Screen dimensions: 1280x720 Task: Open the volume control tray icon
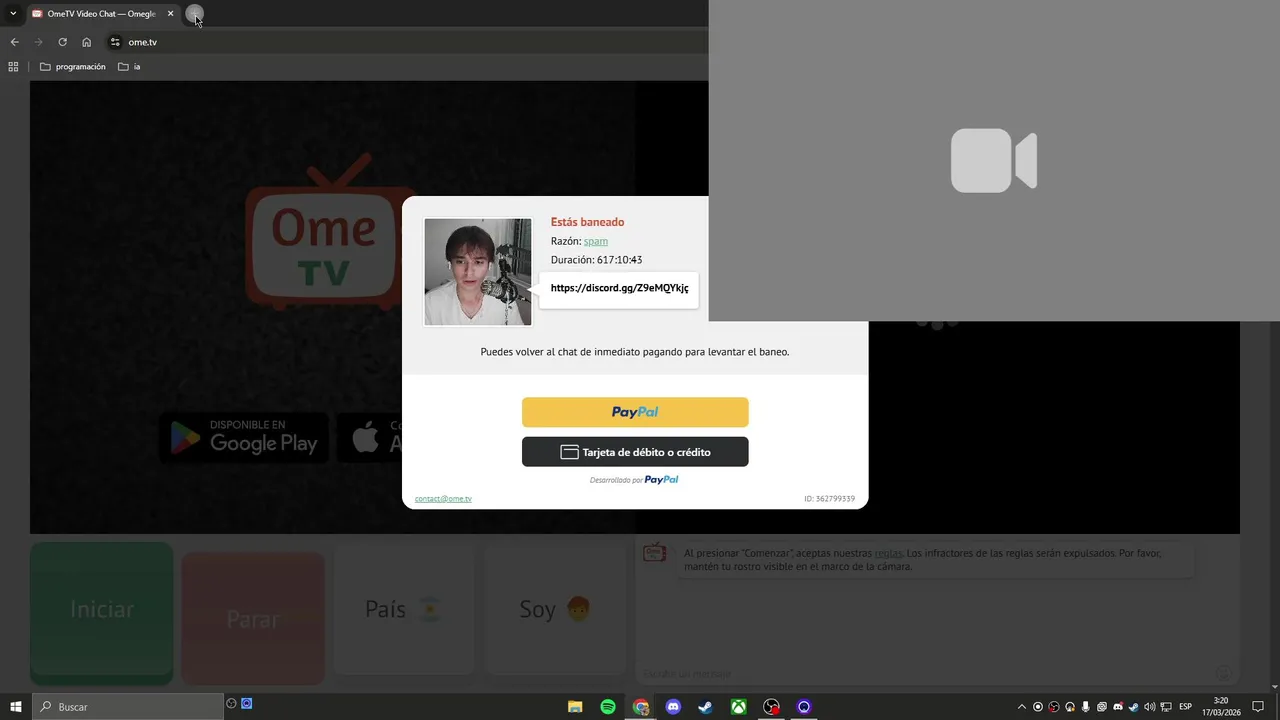[1150, 707]
